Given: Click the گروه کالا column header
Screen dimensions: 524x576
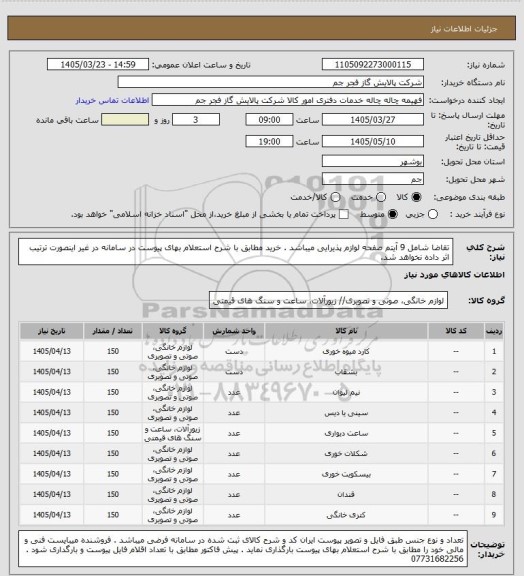Looking at the screenshot, I should [x=173, y=331].
